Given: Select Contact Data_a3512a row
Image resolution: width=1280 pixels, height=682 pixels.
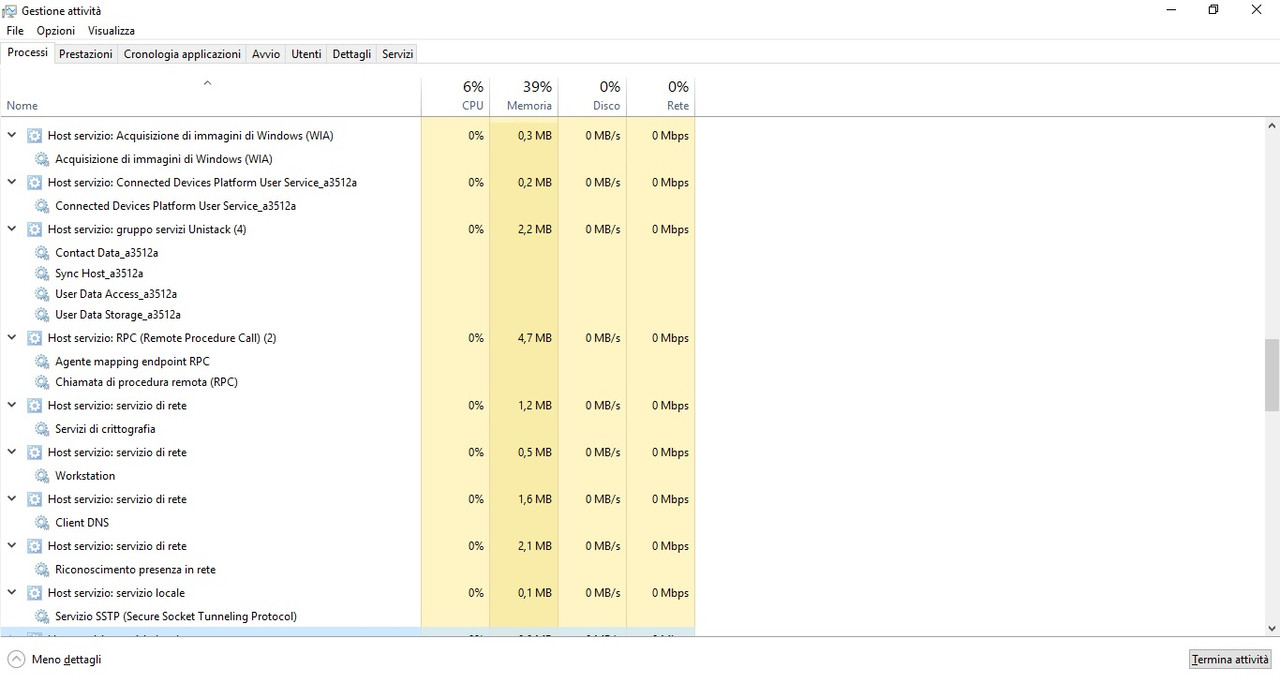Looking at the screenshot, I should [347, 253].
